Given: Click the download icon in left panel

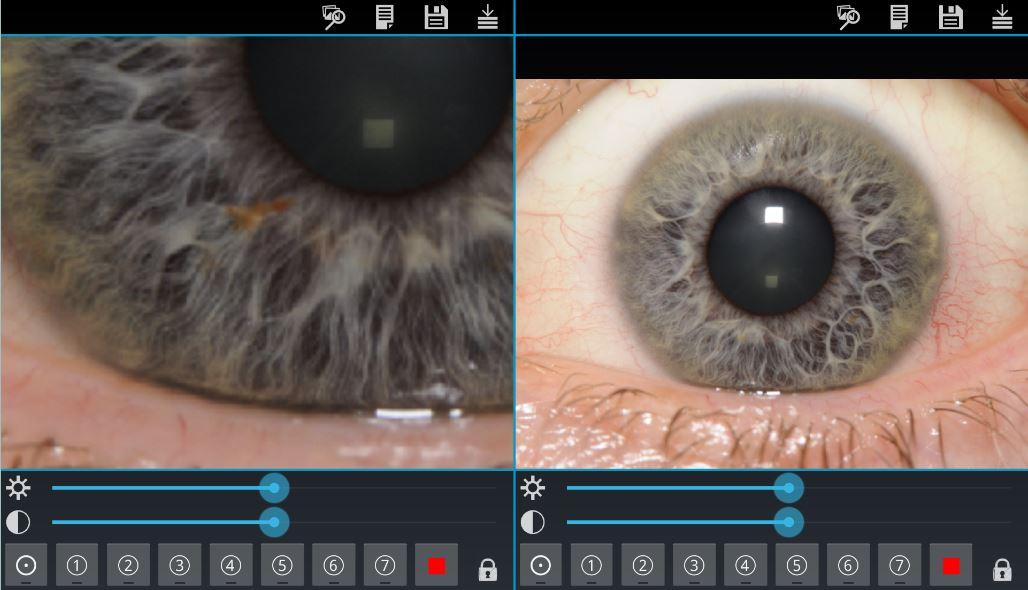Looking at the screenshot, I should 487,17.
